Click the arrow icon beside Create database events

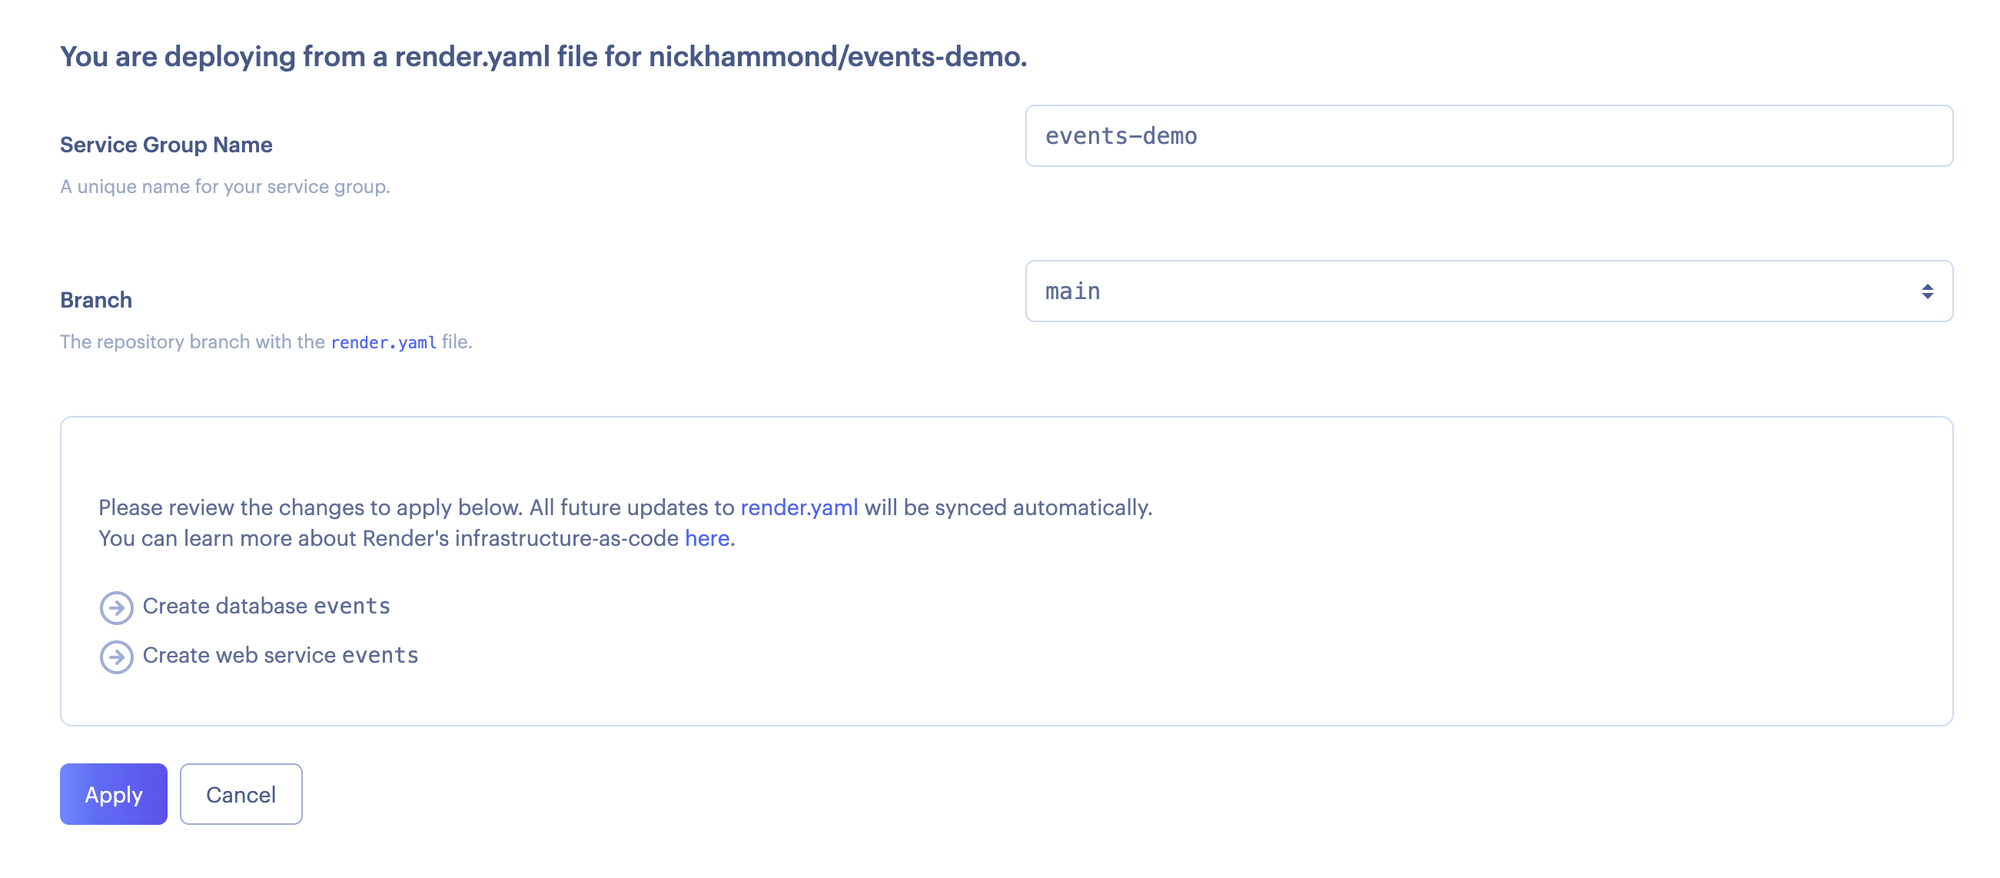pyautogui.click(x=116, y=607)
